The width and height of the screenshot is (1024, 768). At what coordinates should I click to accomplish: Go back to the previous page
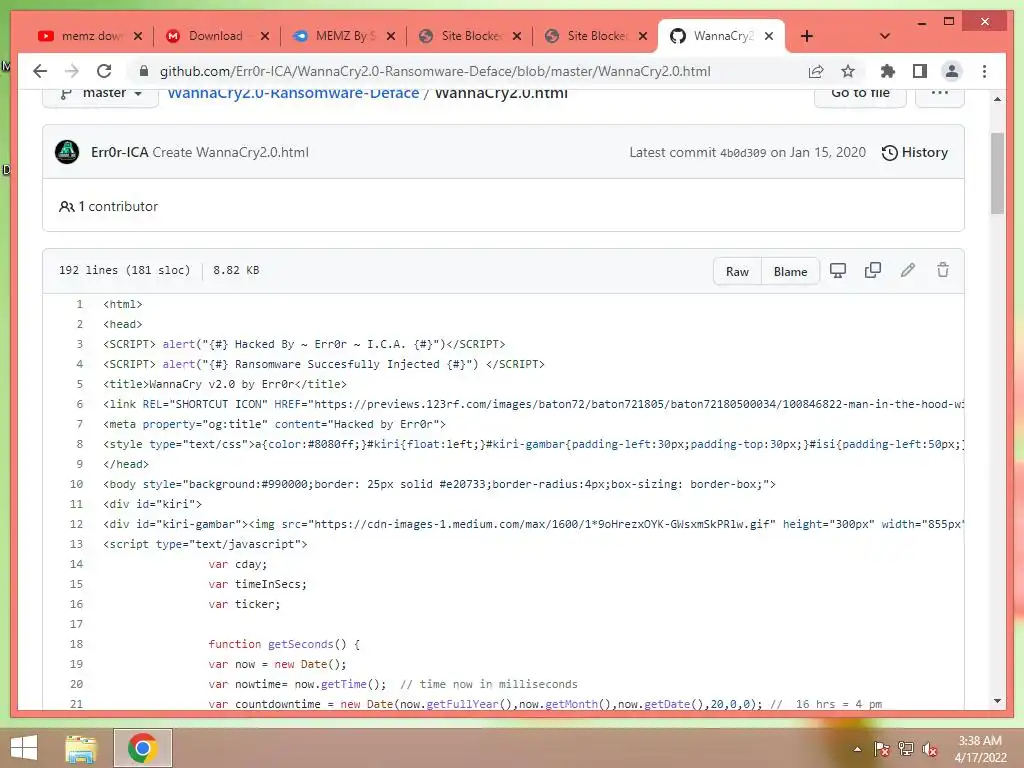point(40,71)
